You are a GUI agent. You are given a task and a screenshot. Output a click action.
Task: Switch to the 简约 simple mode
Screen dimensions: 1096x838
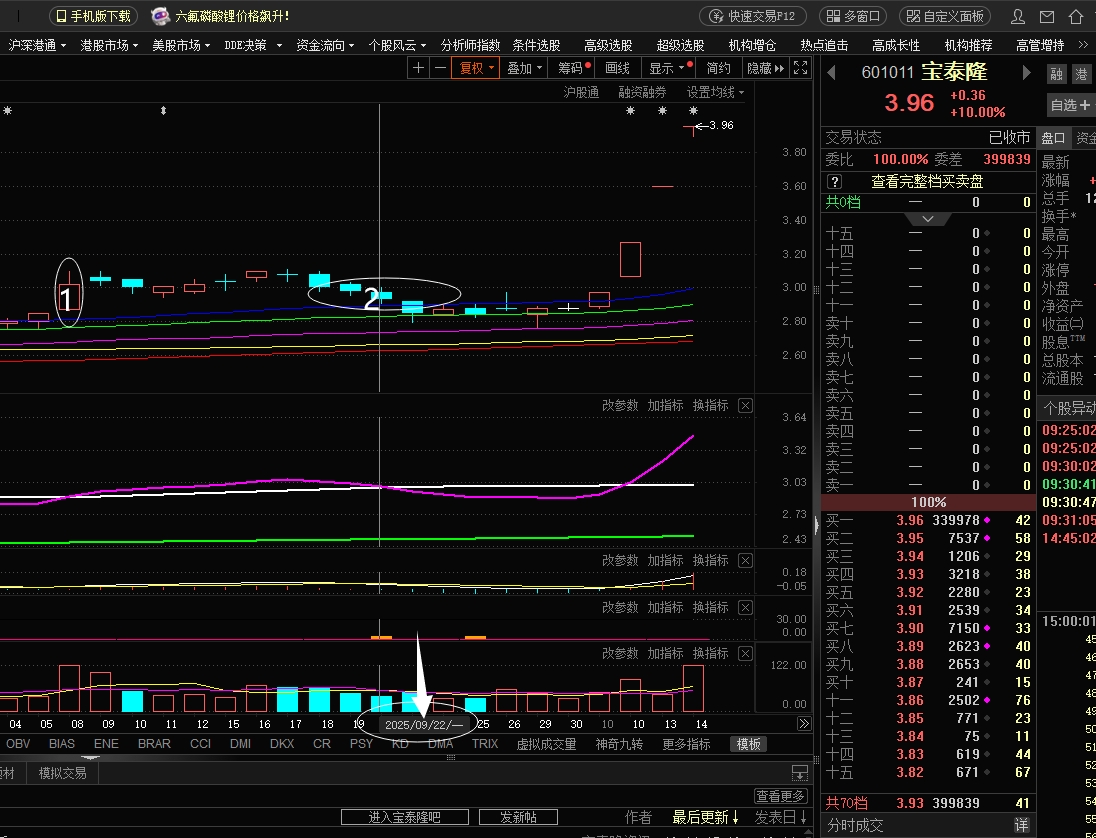coord(719,68)
